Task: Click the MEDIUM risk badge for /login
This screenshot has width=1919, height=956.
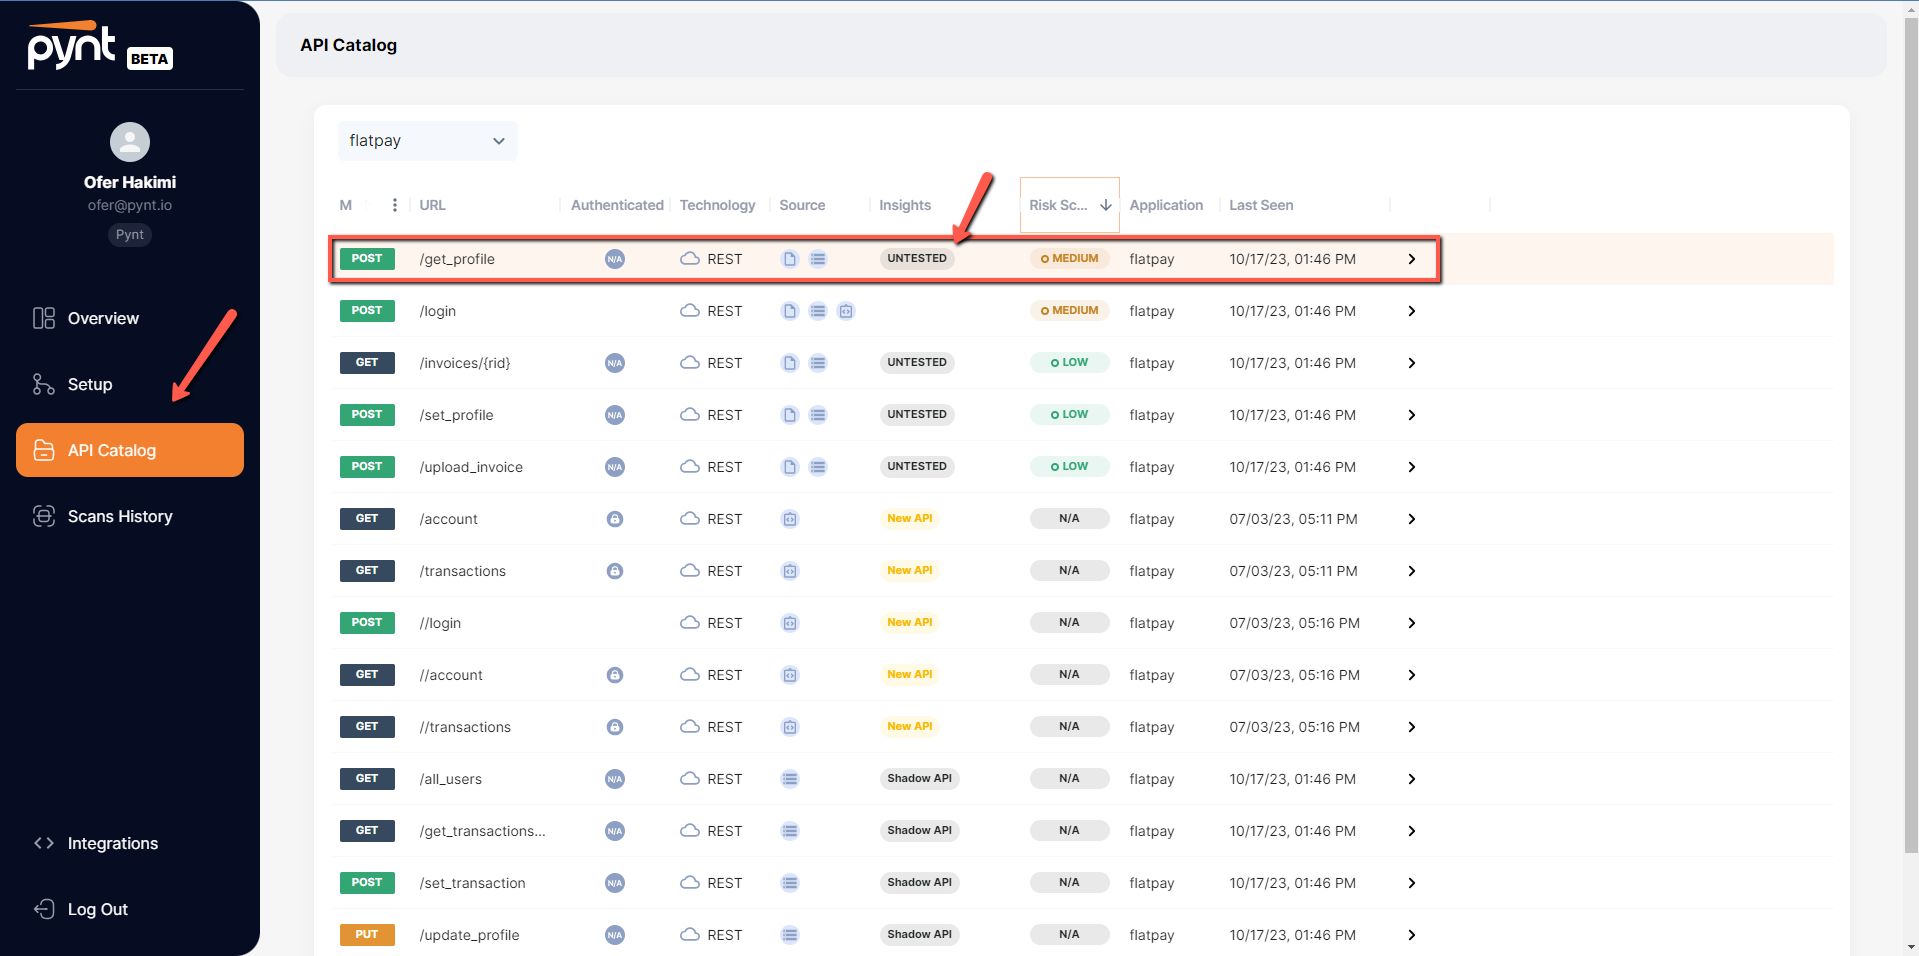Action: point(1069,311)
